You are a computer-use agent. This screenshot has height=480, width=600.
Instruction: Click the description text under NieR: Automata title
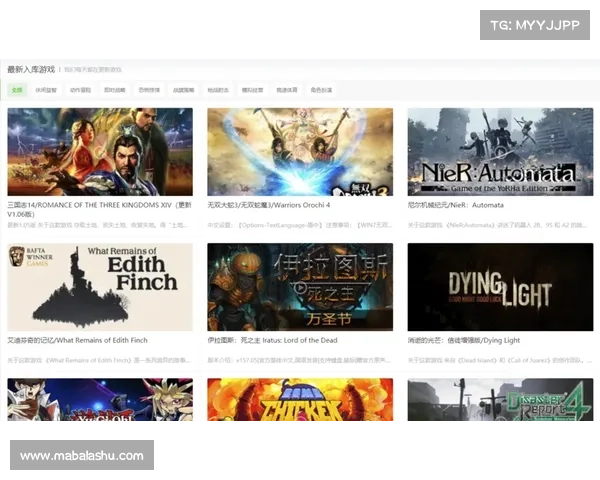click(x=497, y=225)
